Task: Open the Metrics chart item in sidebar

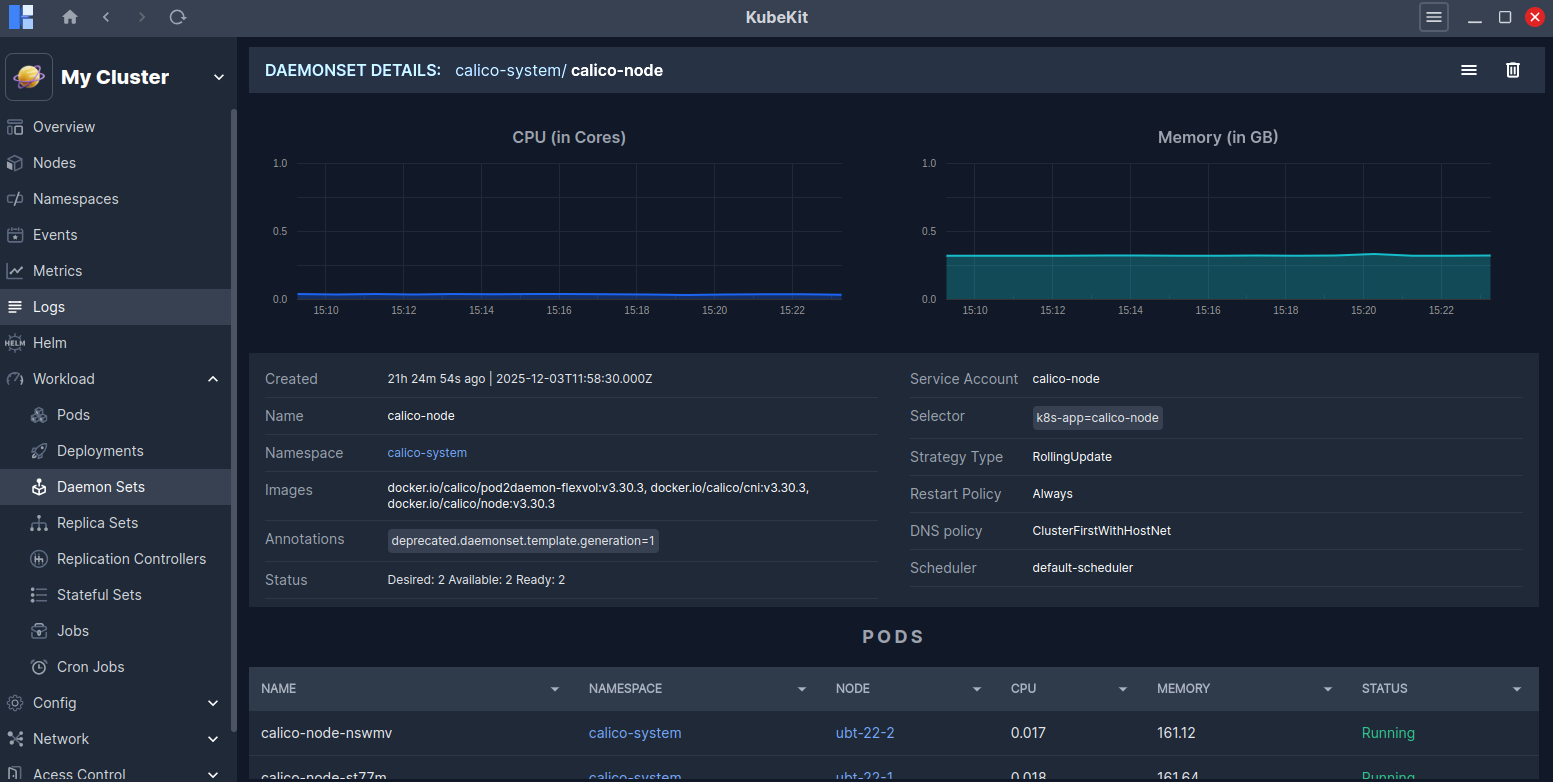Action: [x=57, y=271]
